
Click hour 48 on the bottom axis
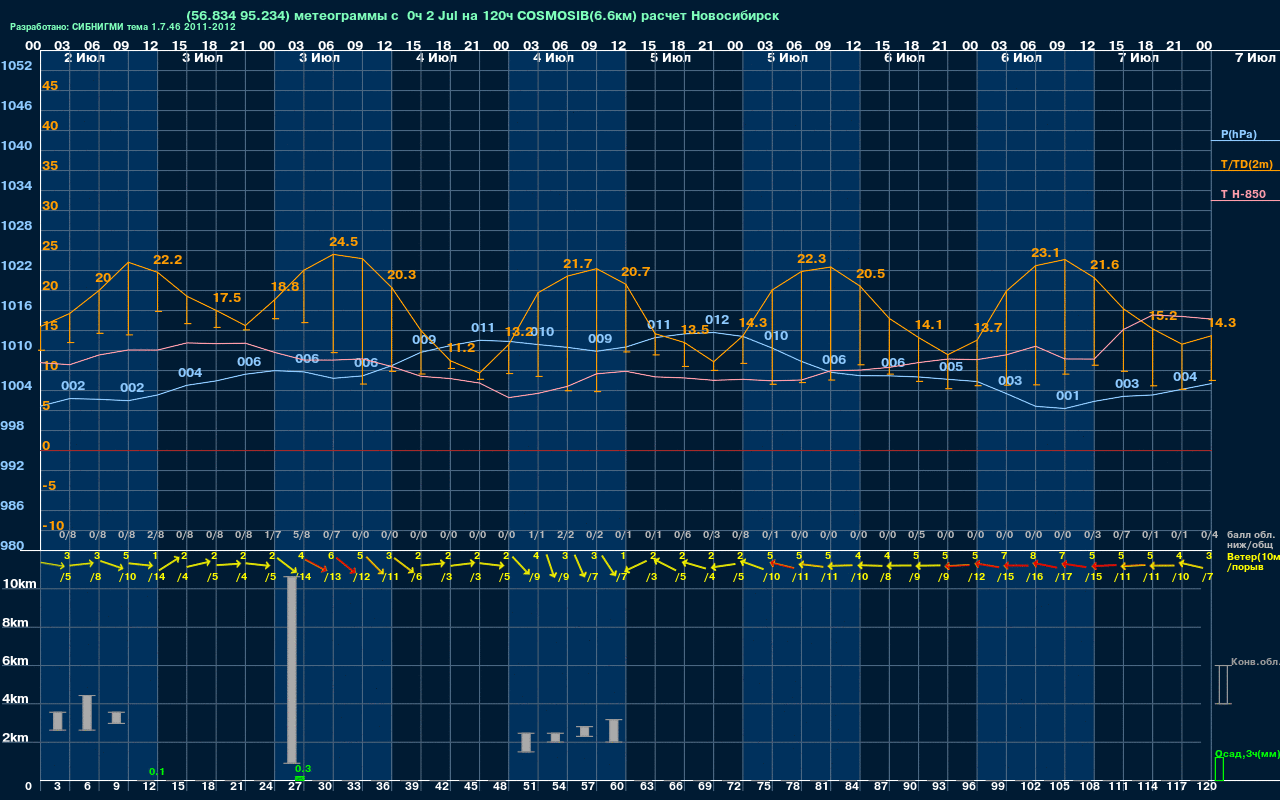coord(500,787)
